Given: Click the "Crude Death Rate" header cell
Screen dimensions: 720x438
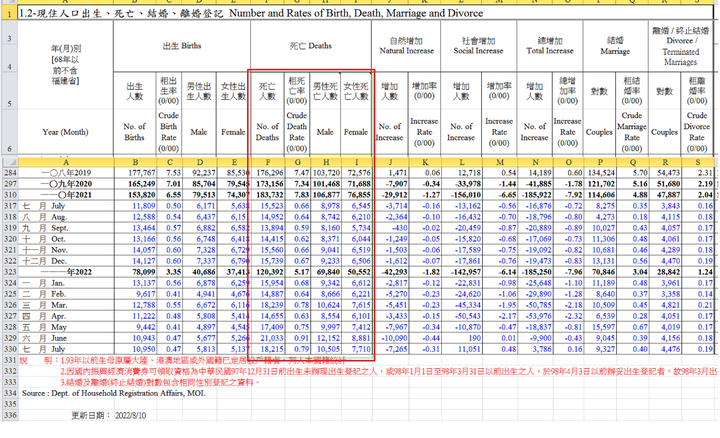Looking at the screenshot, I should click(x=297, y=132).
